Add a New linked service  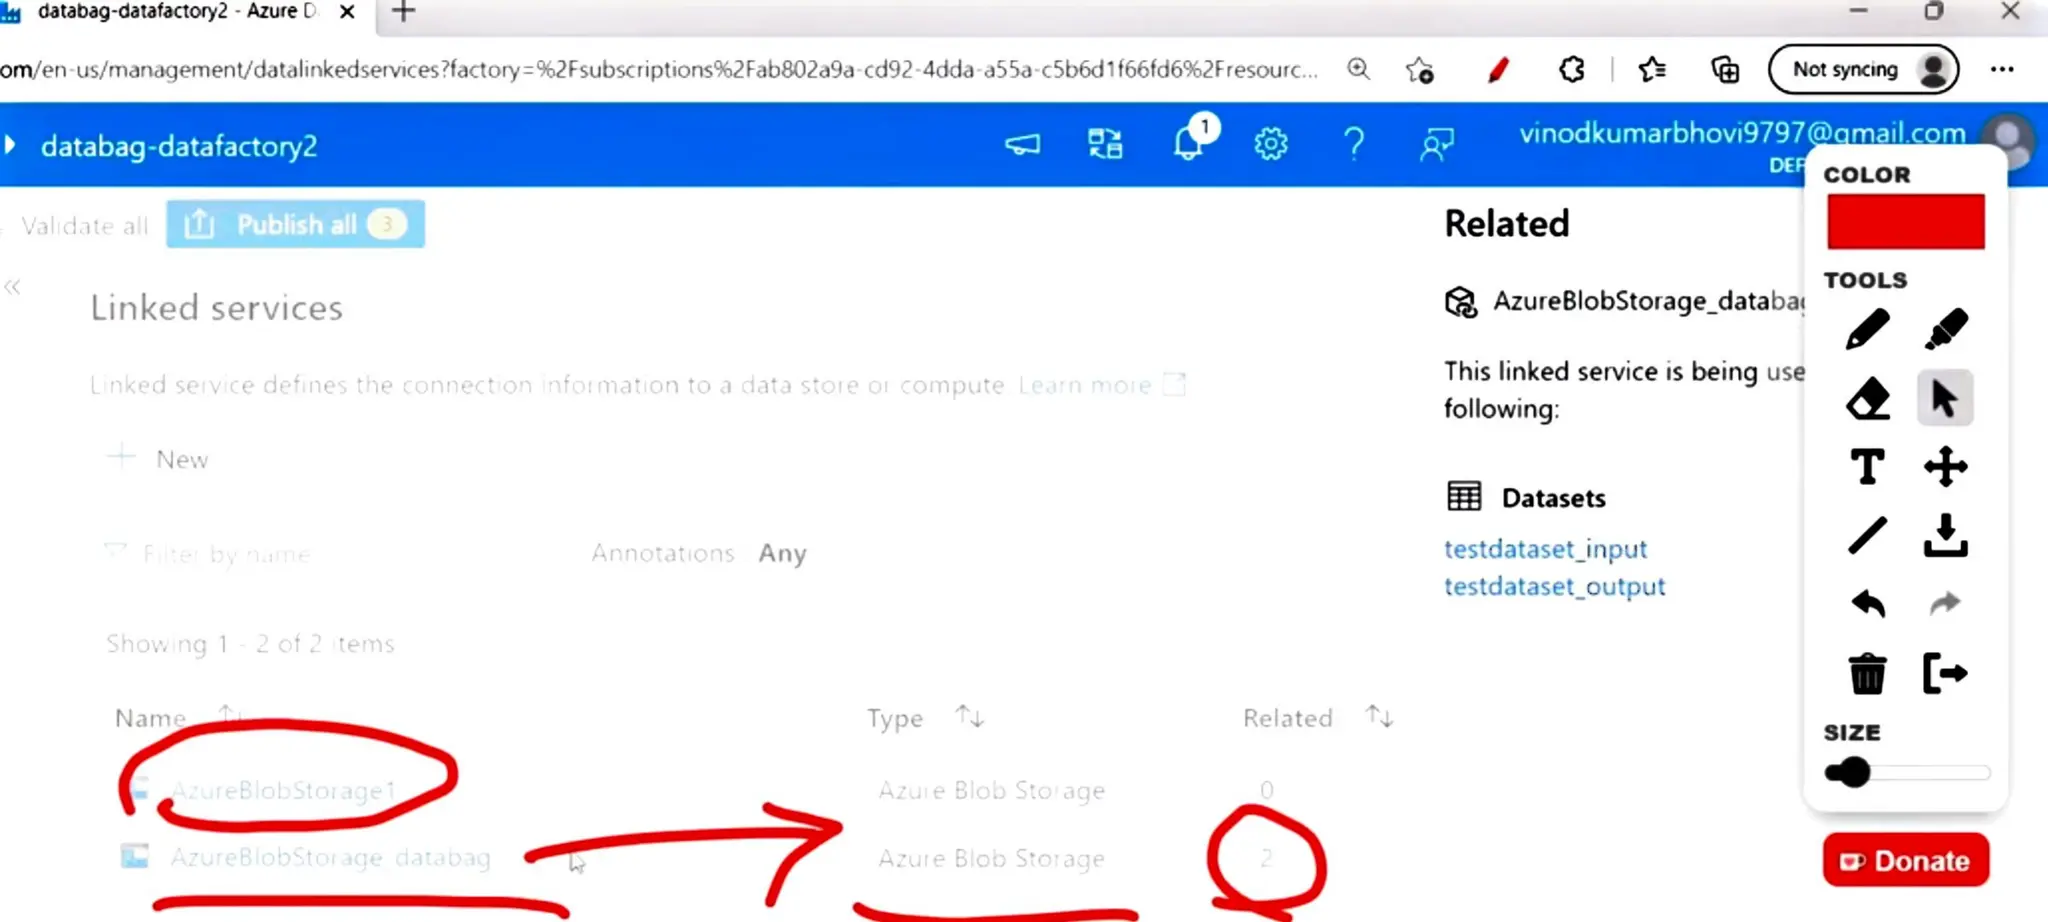click(157, 459)
